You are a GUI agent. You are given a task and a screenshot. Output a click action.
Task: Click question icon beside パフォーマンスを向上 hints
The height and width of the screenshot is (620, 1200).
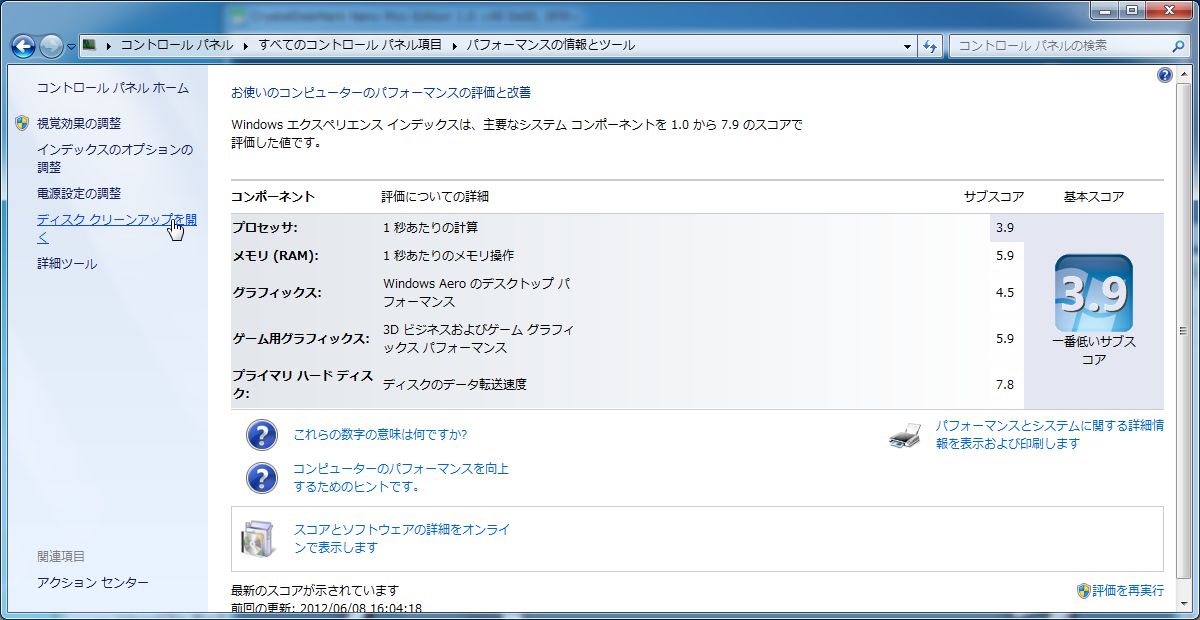click(x=261, y=478)
